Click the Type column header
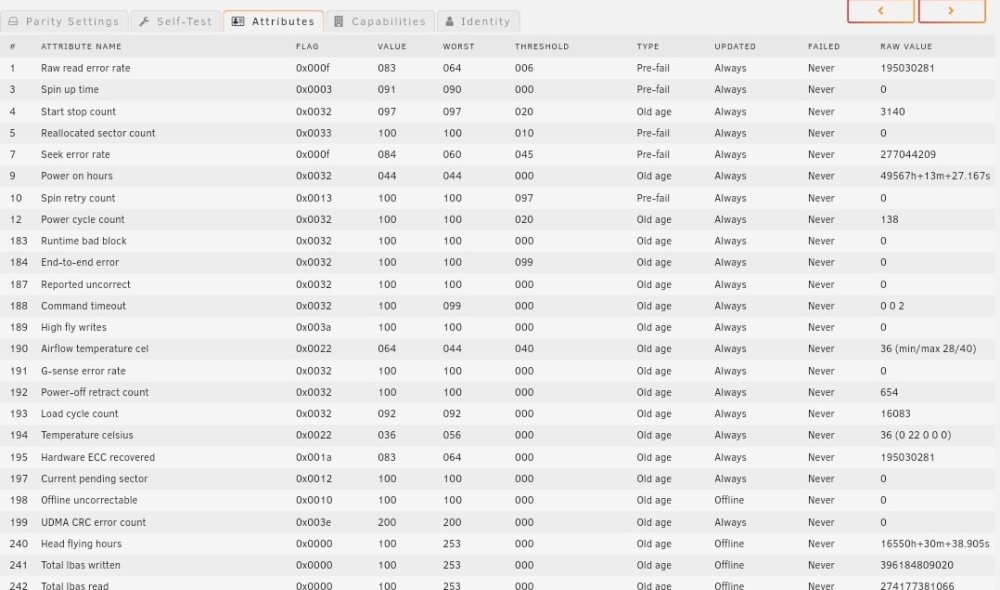 [x=647, y=47]
